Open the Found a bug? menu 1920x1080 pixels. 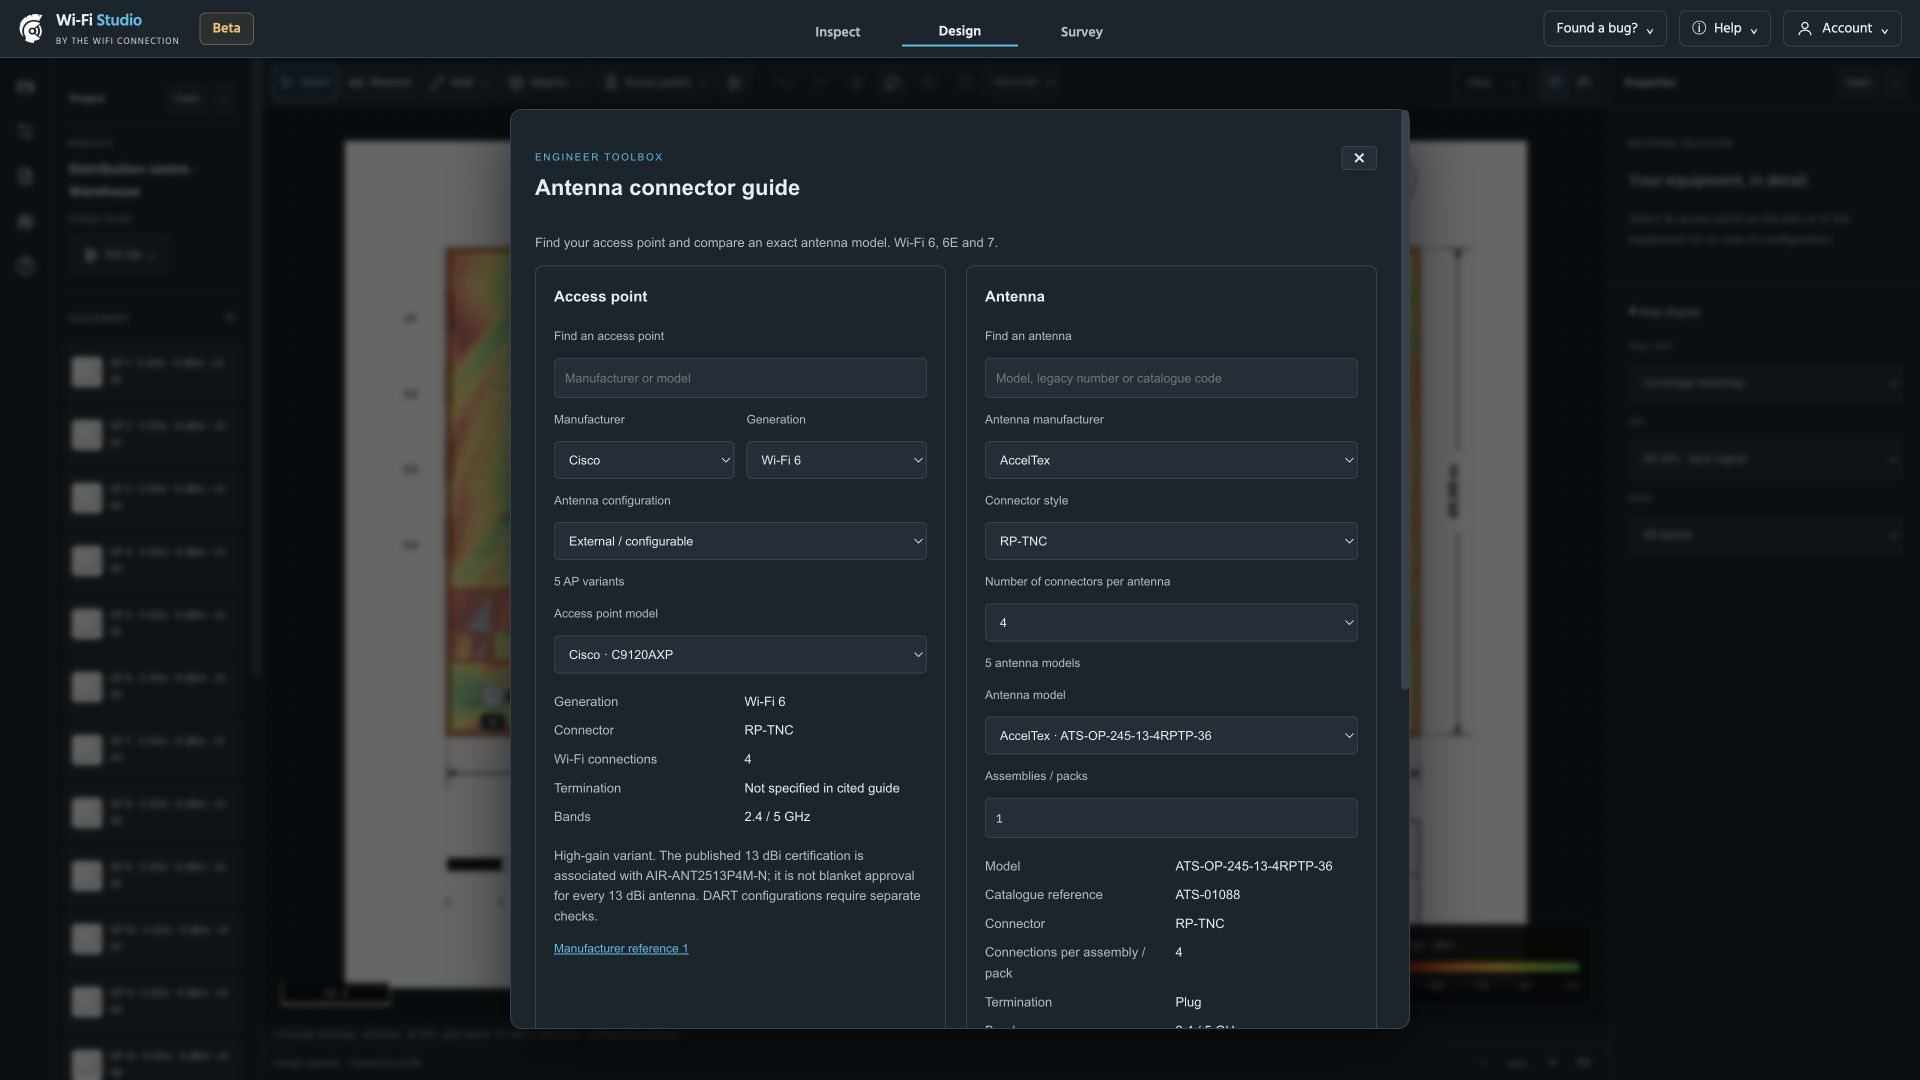pos(1604,29)
